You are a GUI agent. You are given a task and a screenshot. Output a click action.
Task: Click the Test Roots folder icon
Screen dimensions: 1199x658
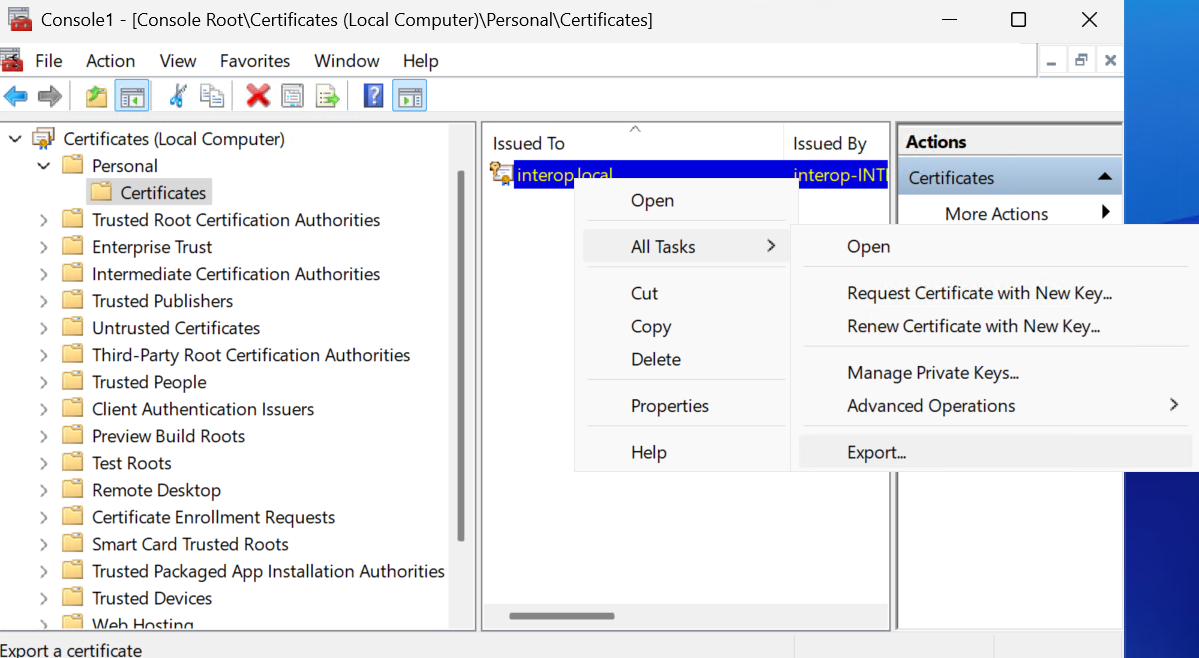tap(73, 462)
